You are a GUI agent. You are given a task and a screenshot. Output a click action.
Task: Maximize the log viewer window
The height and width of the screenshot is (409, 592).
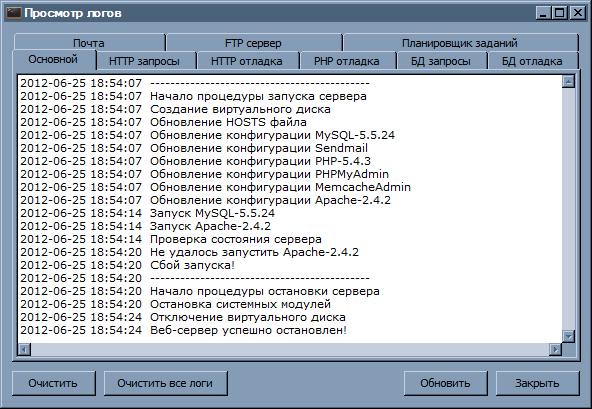(560, 13)
